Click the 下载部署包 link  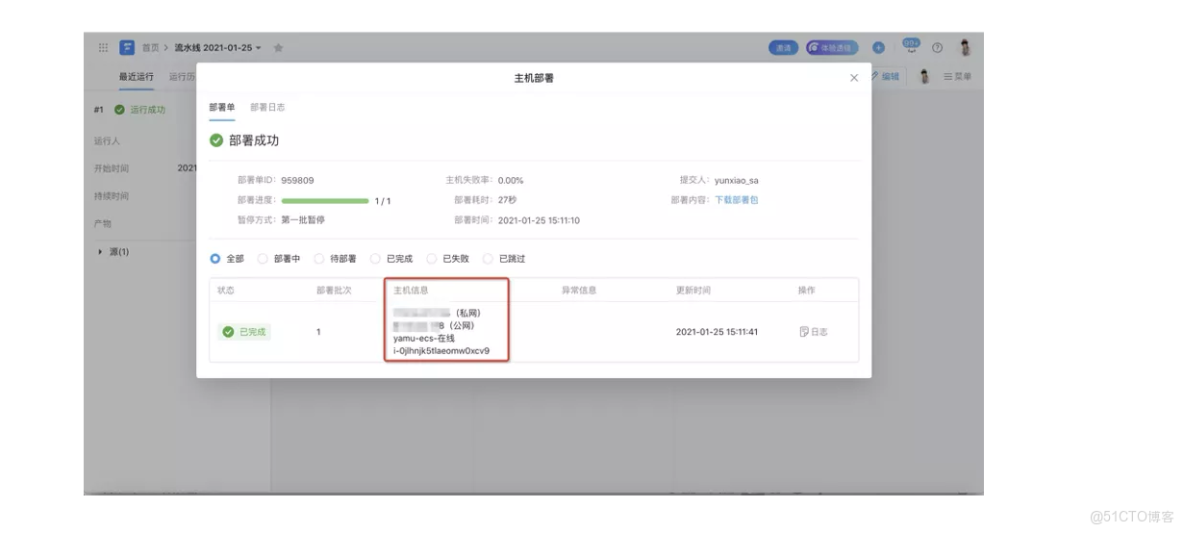[736, 200]
